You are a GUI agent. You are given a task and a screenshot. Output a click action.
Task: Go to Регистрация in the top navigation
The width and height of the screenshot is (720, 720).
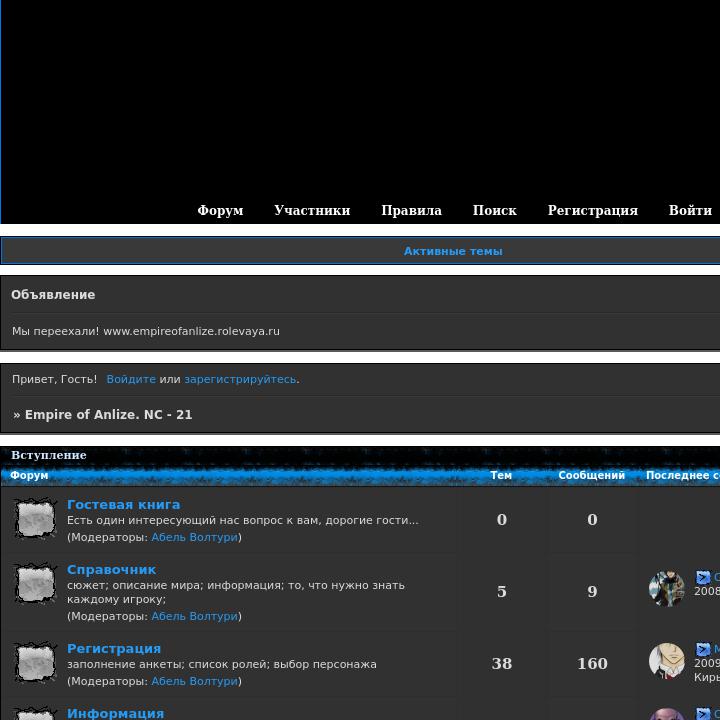click(x=592, y=210)
